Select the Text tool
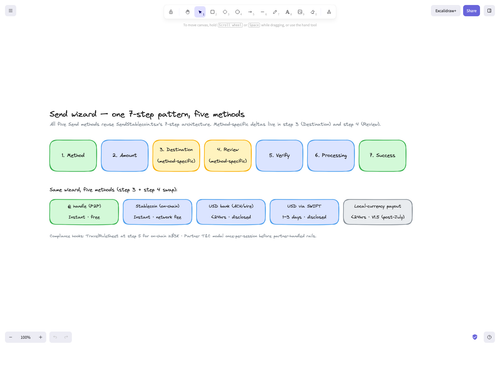This screenshot has width=500, height=375. pos(288,12)
